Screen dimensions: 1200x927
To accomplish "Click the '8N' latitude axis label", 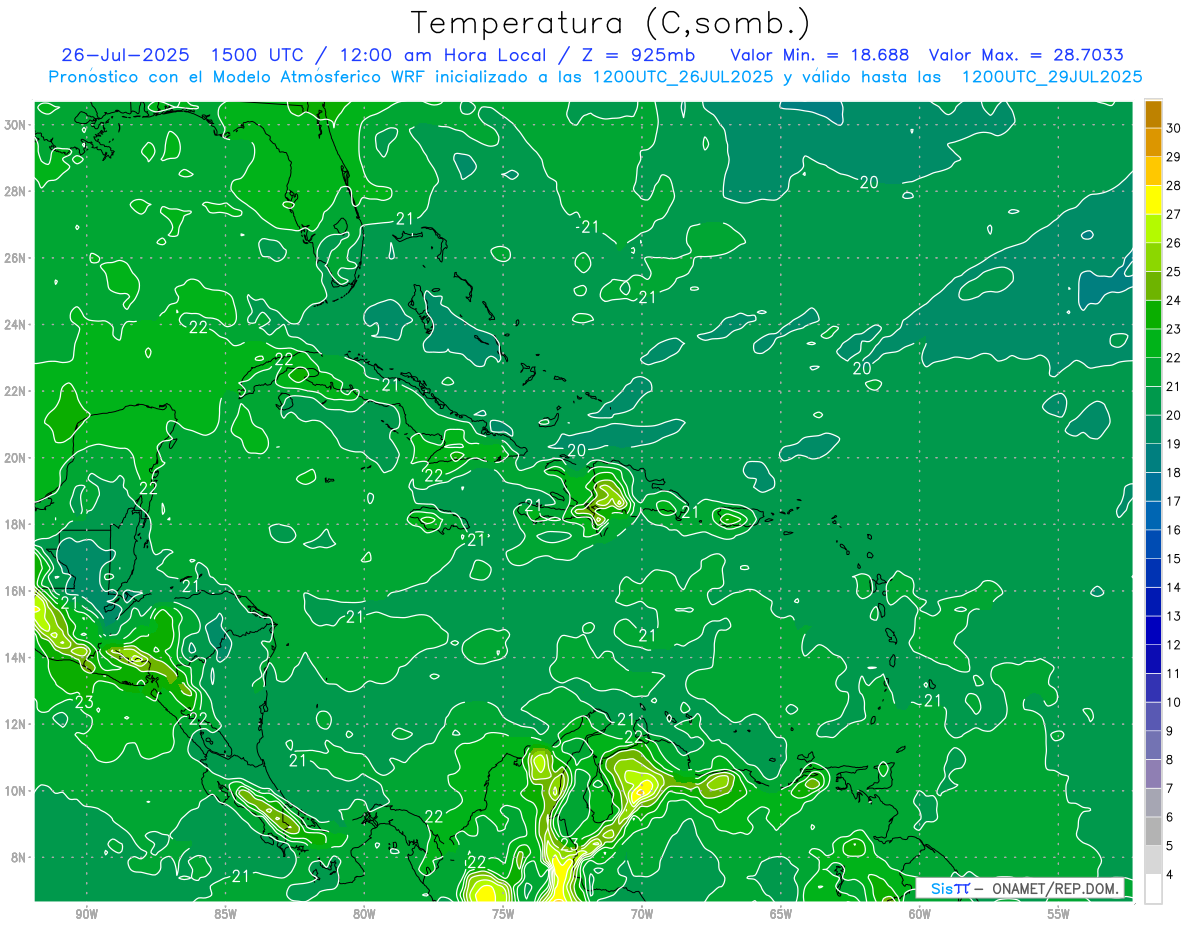I will click(x=19, y=857).
